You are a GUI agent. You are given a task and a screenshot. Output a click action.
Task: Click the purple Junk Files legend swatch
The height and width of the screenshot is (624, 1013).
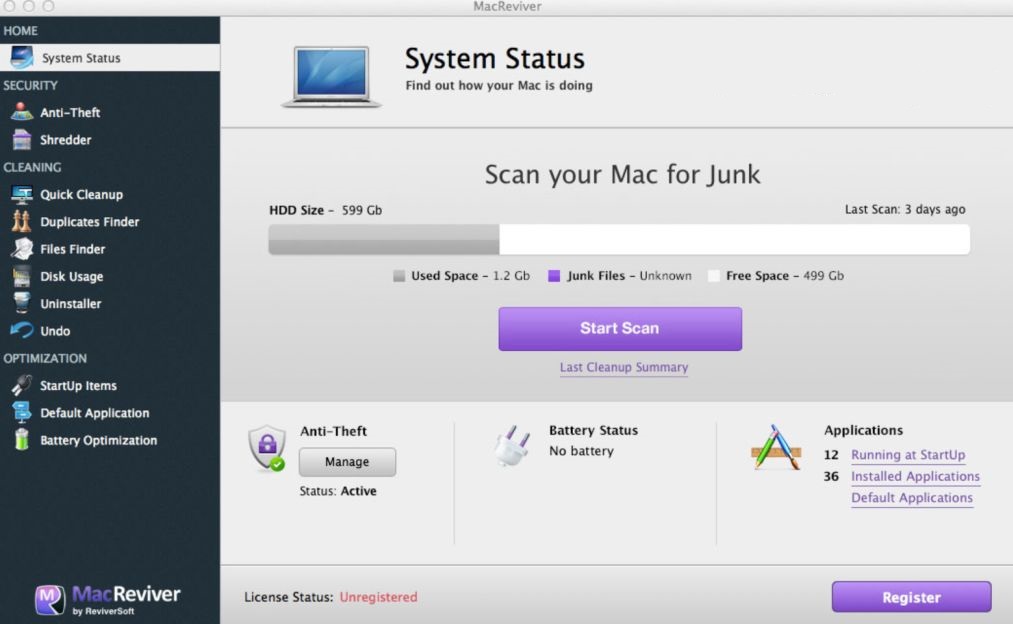tap(554, 276)
